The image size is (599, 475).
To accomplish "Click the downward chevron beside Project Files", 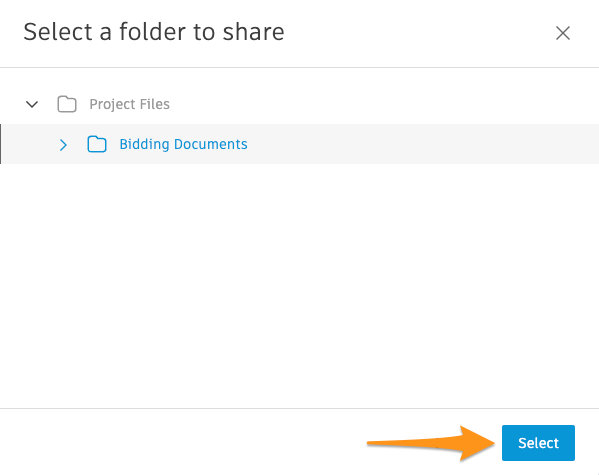I will tap(32, 104).
